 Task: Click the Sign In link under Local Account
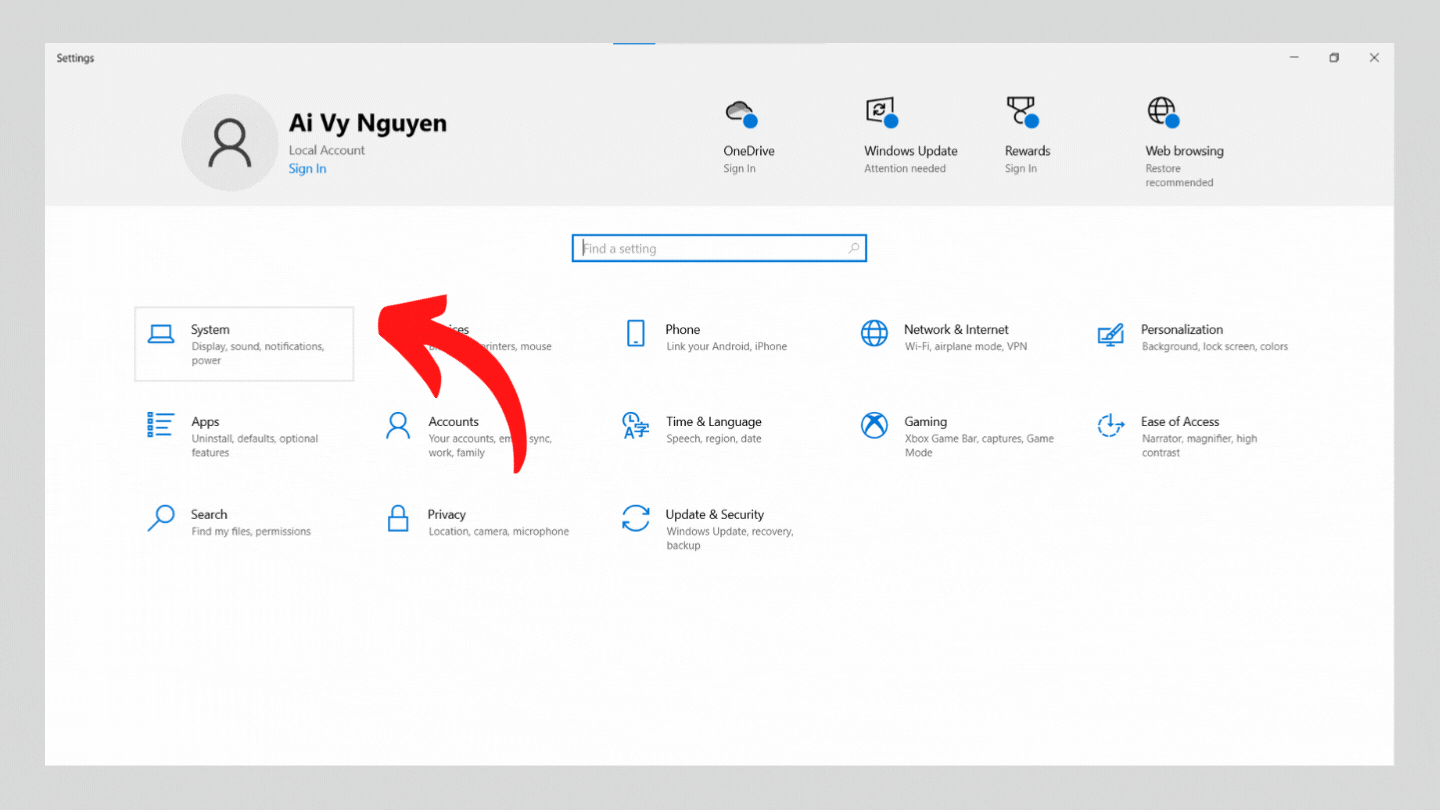click(307, 169)
